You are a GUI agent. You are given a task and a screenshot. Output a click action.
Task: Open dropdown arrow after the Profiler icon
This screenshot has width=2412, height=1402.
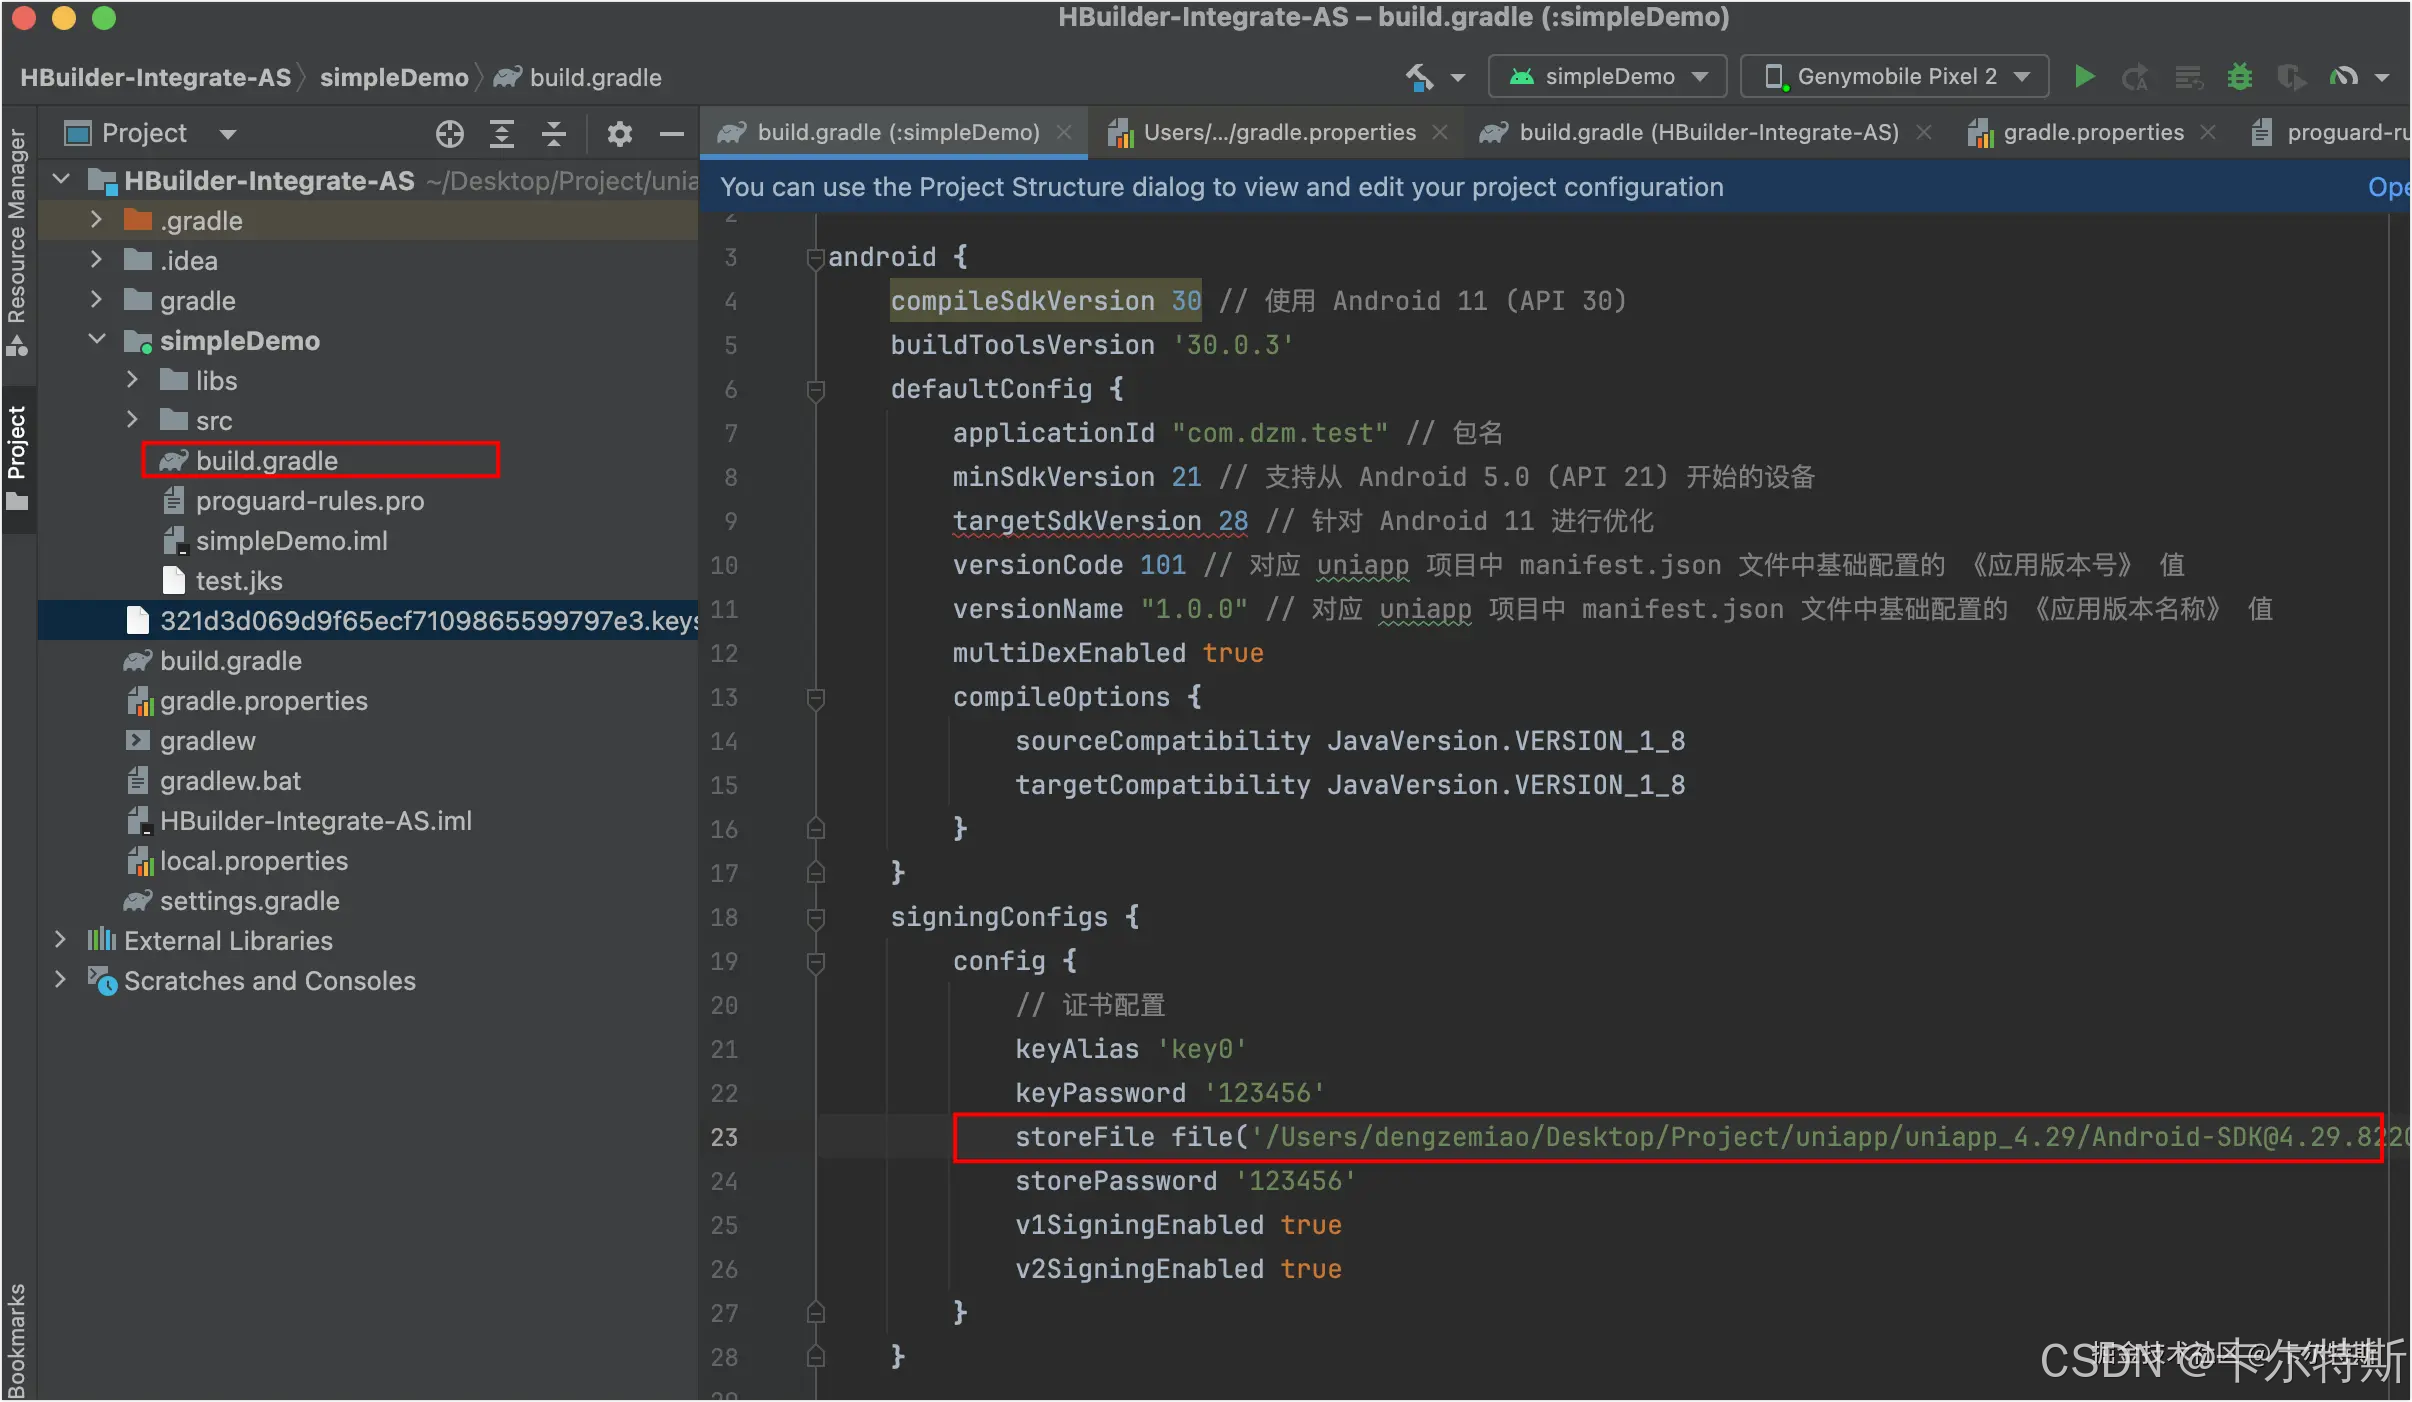pyautogui.click(x=2382, y=78)
